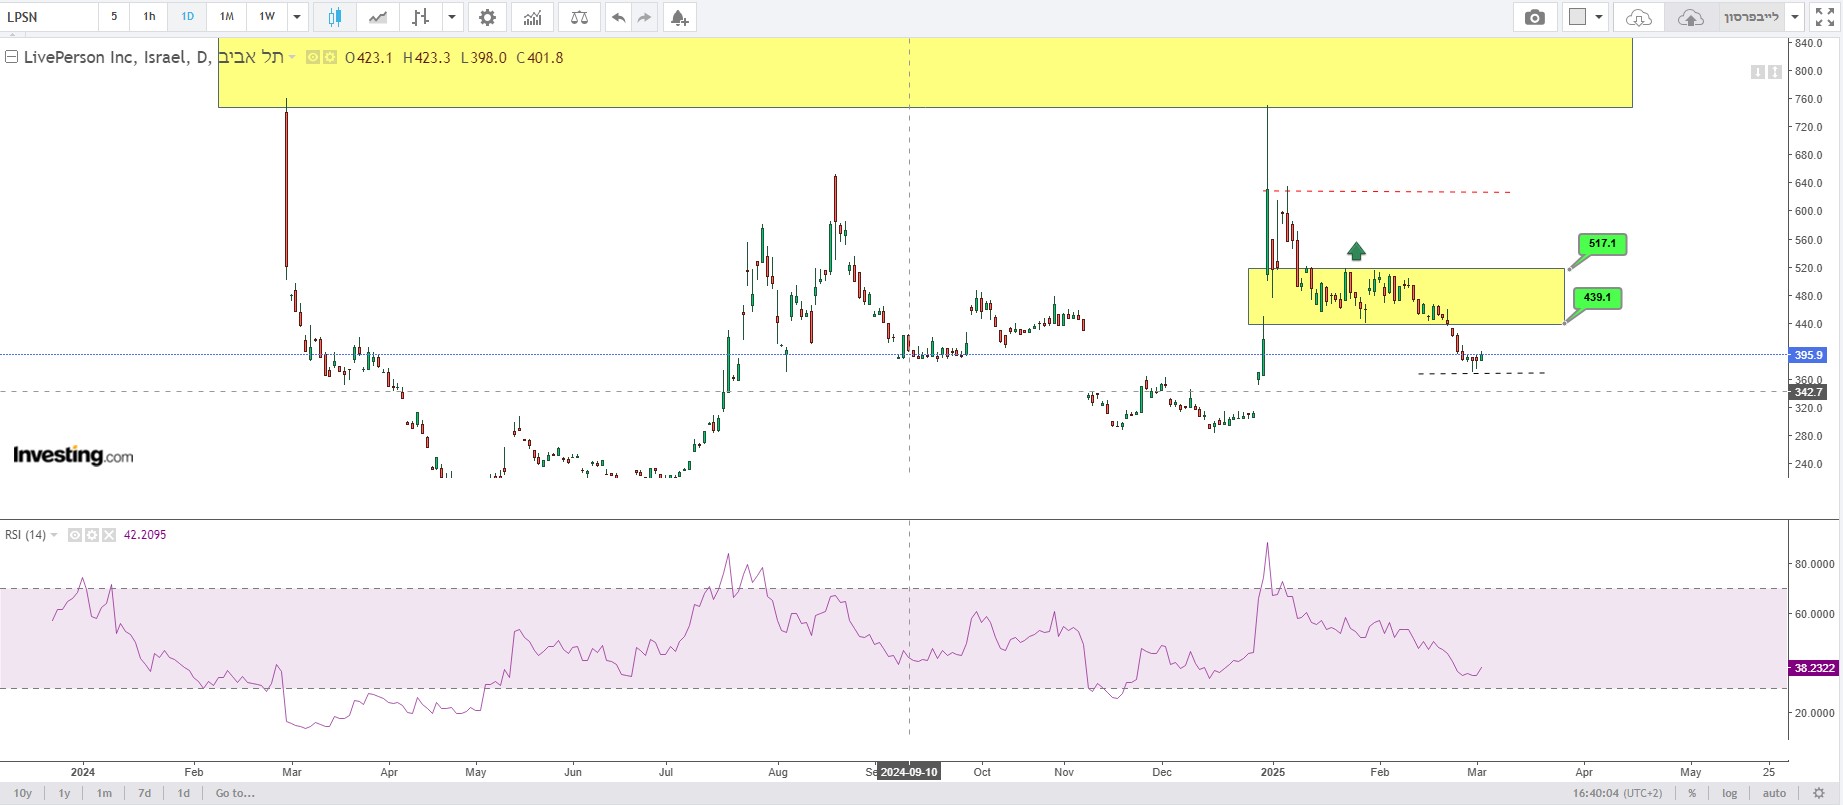Image resolution: width=1843 pixels, height=805 pixels.
Task: Set date range to 10y
Action: [x=22, y=793]
